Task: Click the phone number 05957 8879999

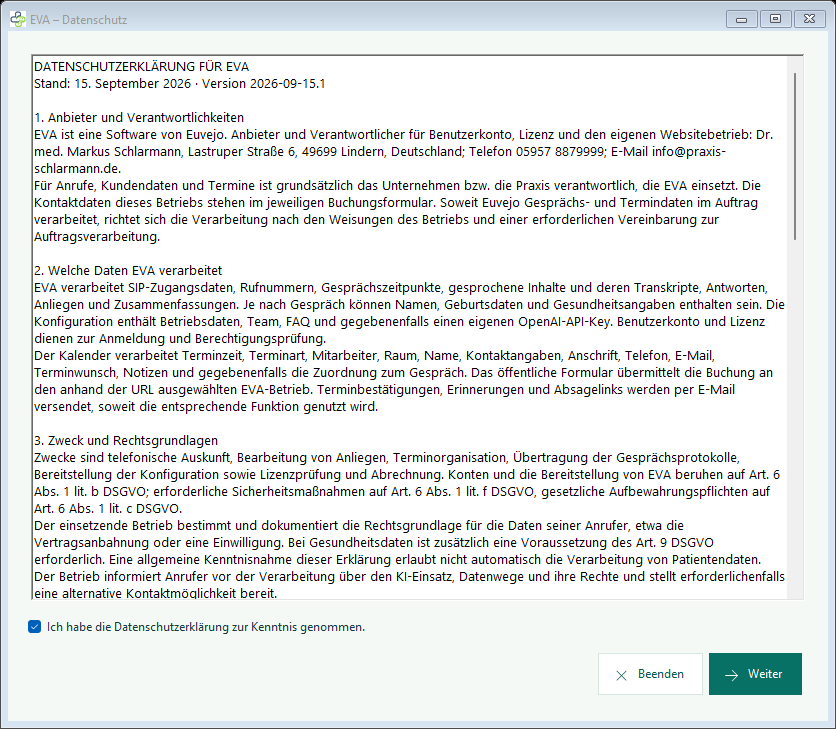Action: 559,151
